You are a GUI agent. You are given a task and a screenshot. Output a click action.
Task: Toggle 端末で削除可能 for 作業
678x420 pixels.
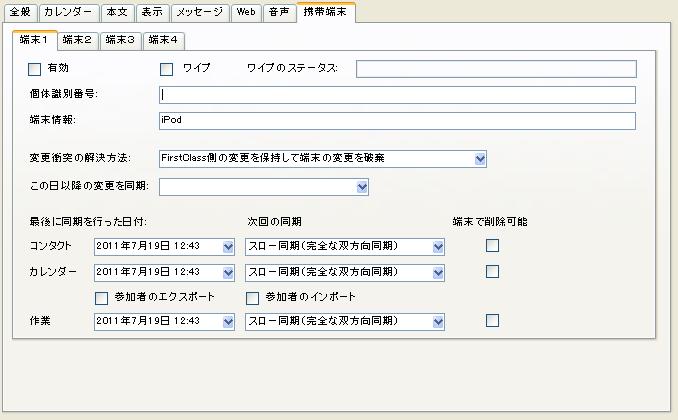[493, 321]
